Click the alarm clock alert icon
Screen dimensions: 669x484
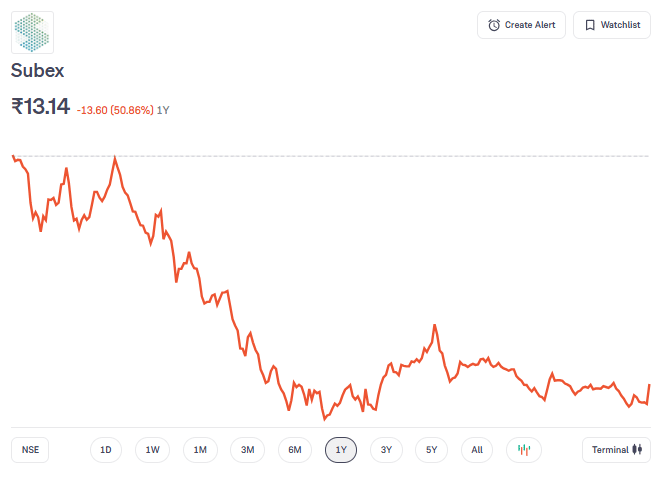tap(494, 25)
